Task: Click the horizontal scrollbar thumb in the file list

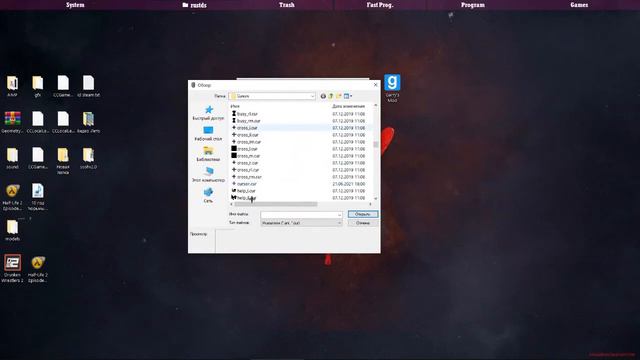Action: [276, 204]
